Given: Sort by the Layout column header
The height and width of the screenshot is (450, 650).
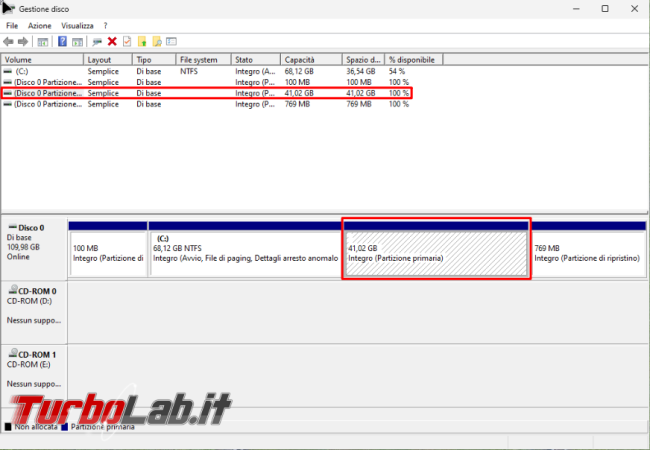Looking at the screenshot, I should tap(108, 60).
